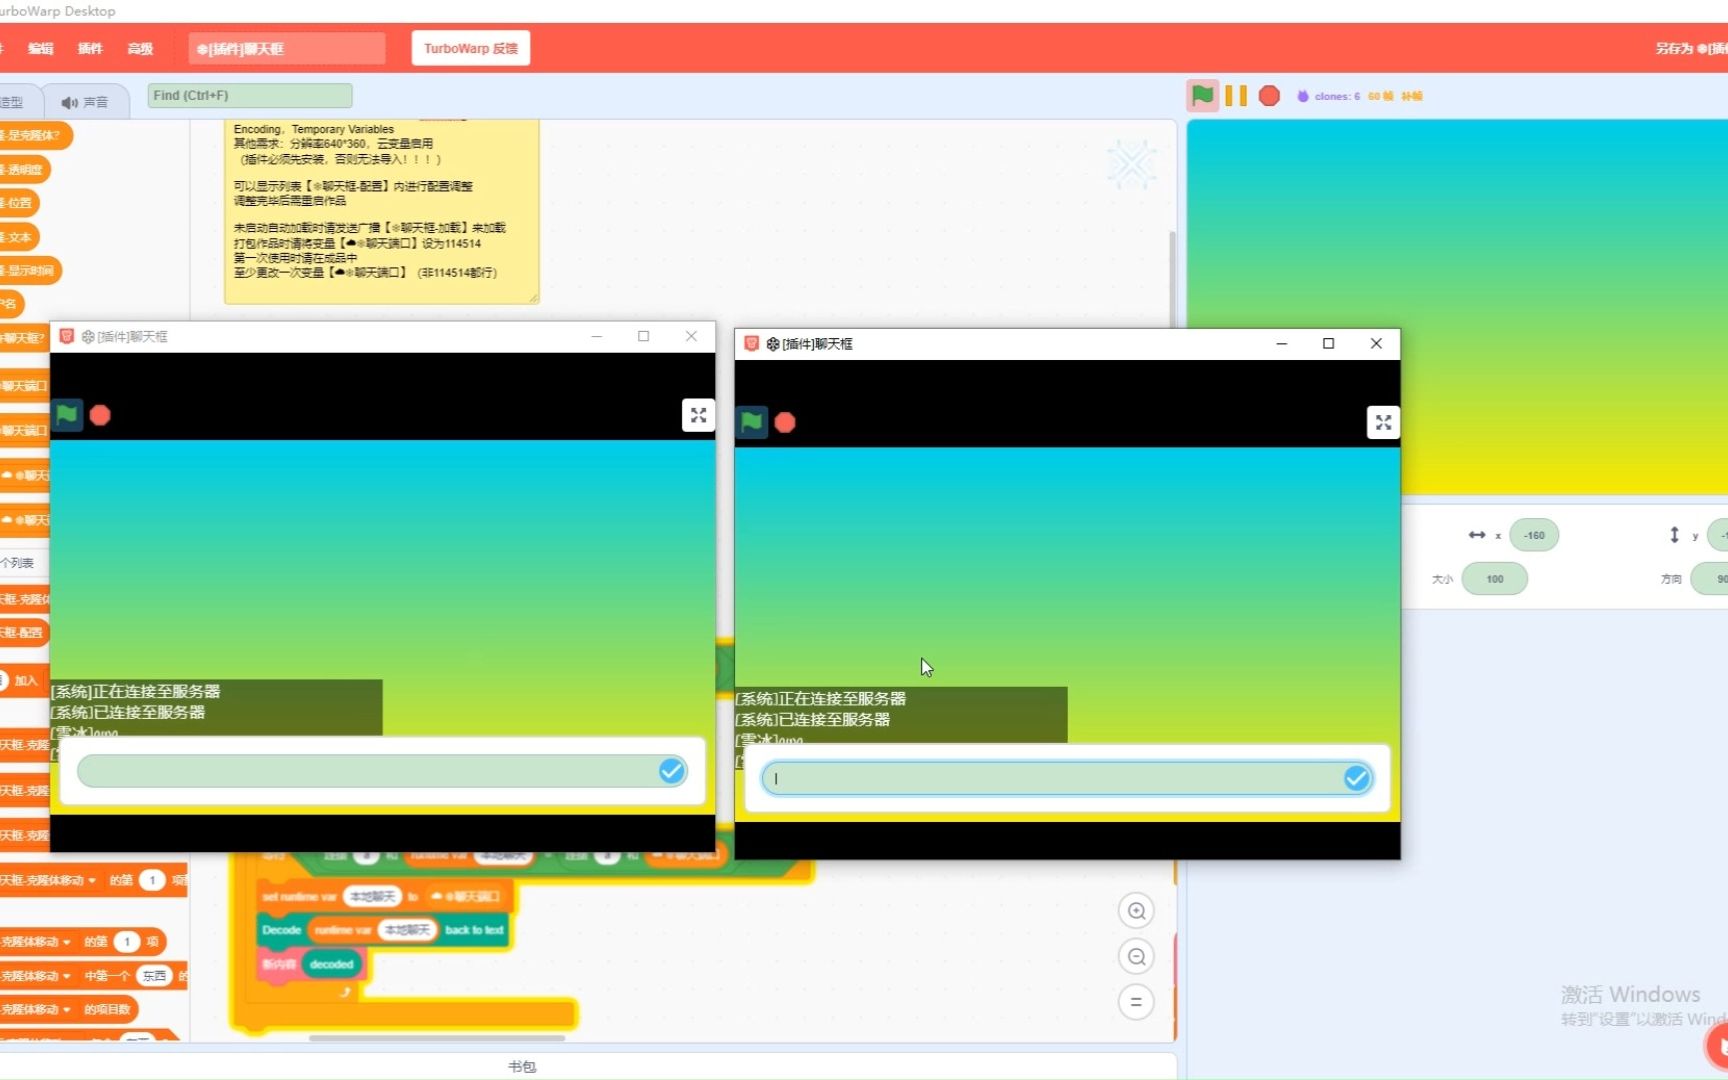Click the red stop button in the right chat window
The height and width of the screenshot is (1080, 1728).
point(785,422)
